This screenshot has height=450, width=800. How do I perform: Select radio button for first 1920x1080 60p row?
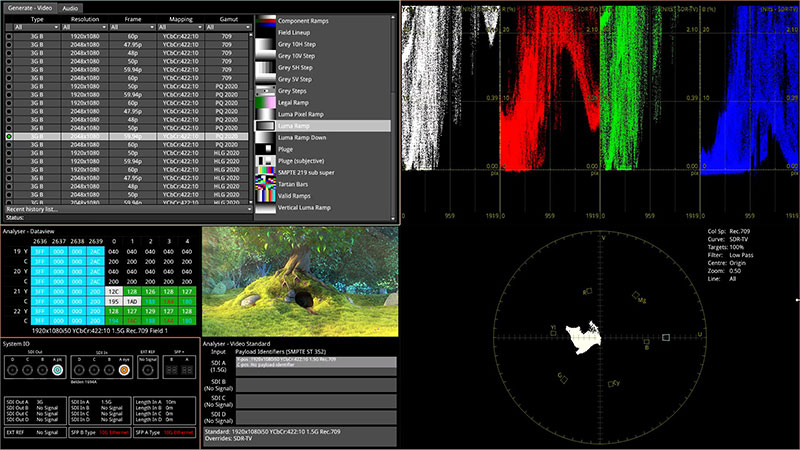pyautogui.click(x=9, y=36)
